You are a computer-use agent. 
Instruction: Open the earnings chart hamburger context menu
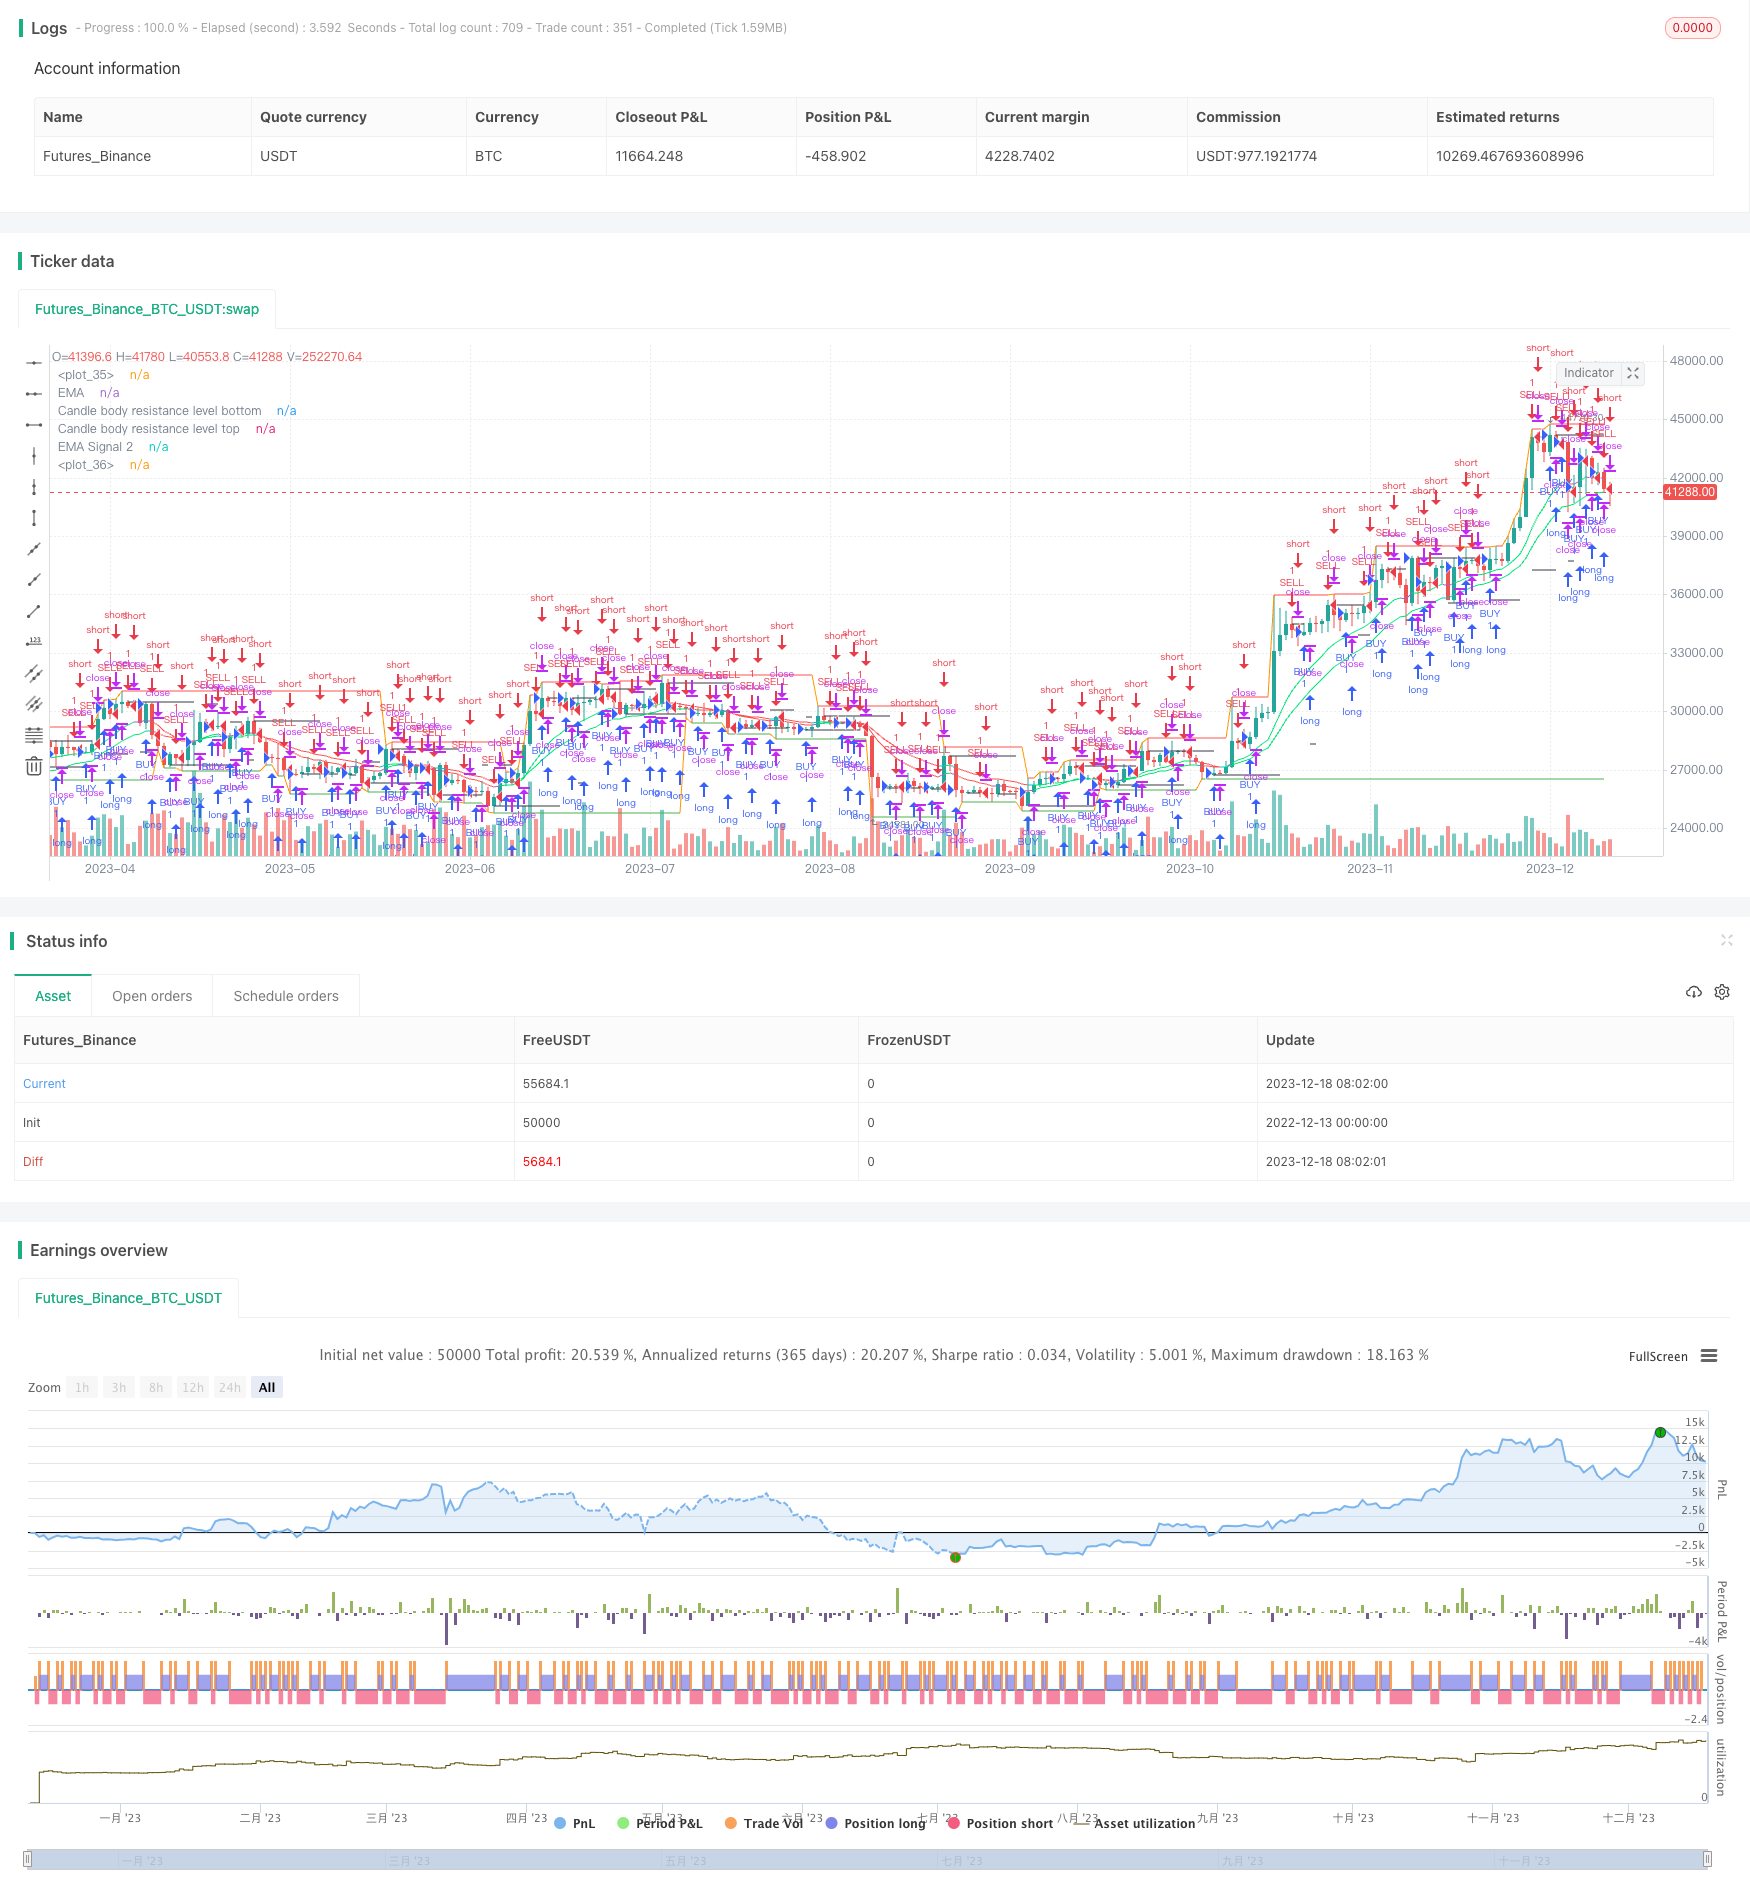click(1709, 1356)
